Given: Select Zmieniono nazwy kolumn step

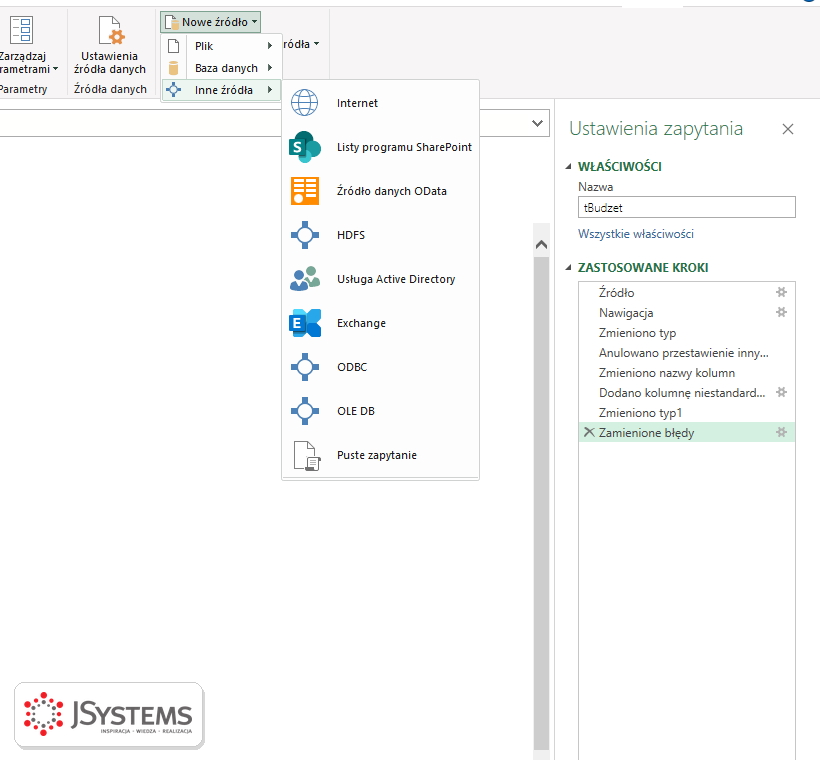Looking at the screenshot, I should [687, 372].
